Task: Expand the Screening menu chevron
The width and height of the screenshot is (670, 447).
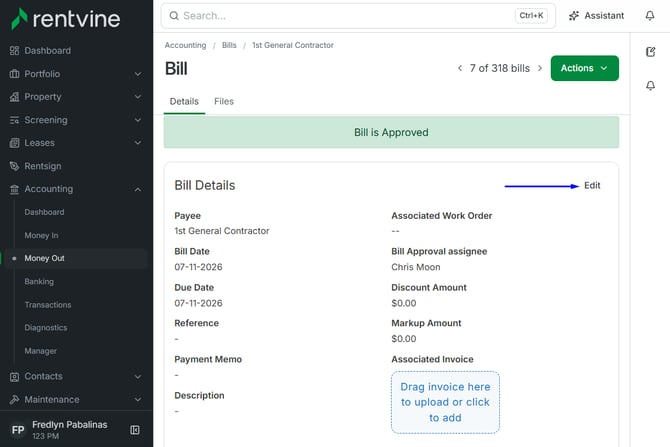Action: coord(138,120)
